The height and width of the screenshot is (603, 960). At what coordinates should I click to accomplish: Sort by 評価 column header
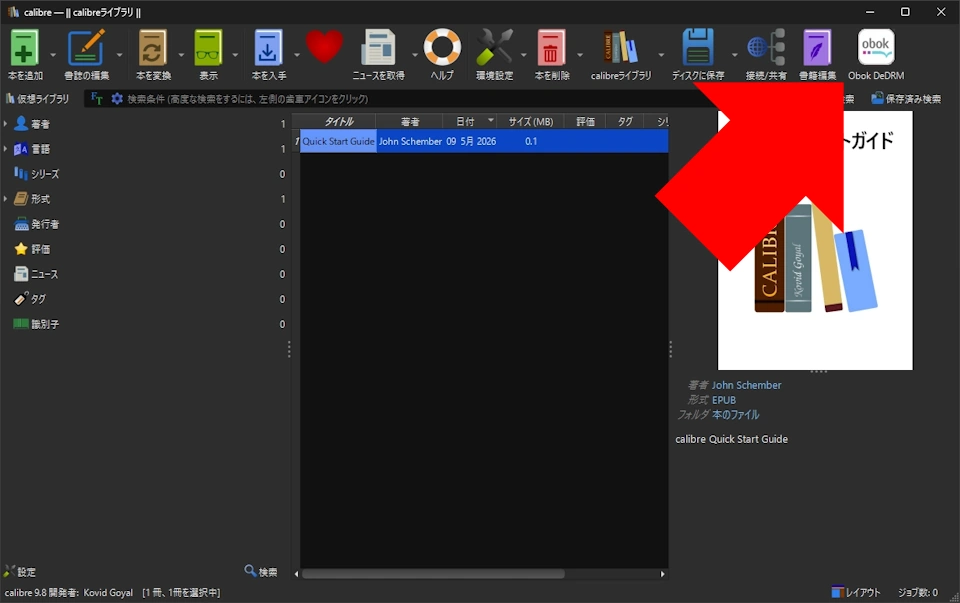pos(585,121)
